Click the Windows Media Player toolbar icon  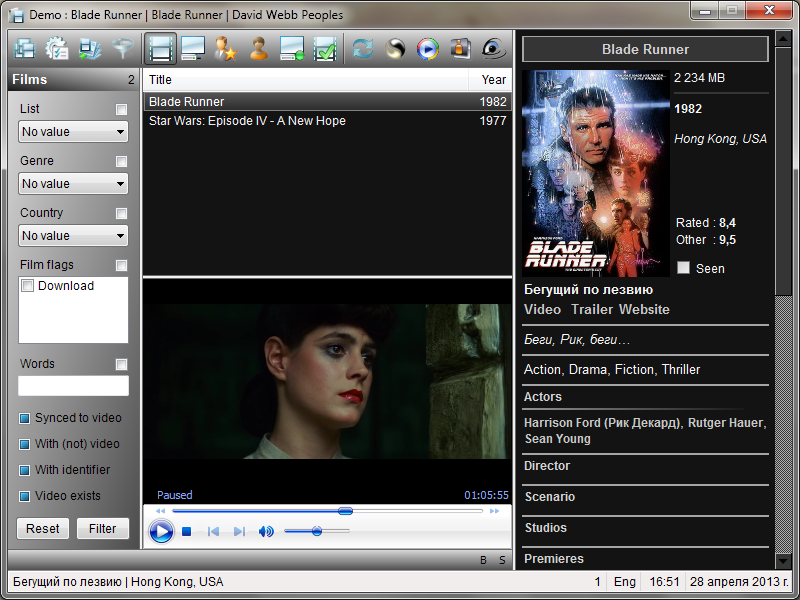tap(428, 49)
